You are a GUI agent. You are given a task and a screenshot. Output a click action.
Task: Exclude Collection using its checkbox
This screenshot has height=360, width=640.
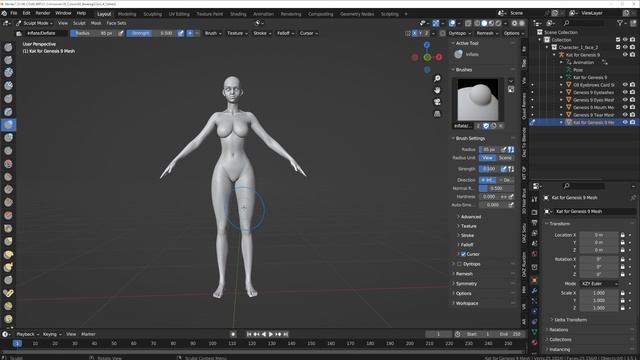pos(618,40)
